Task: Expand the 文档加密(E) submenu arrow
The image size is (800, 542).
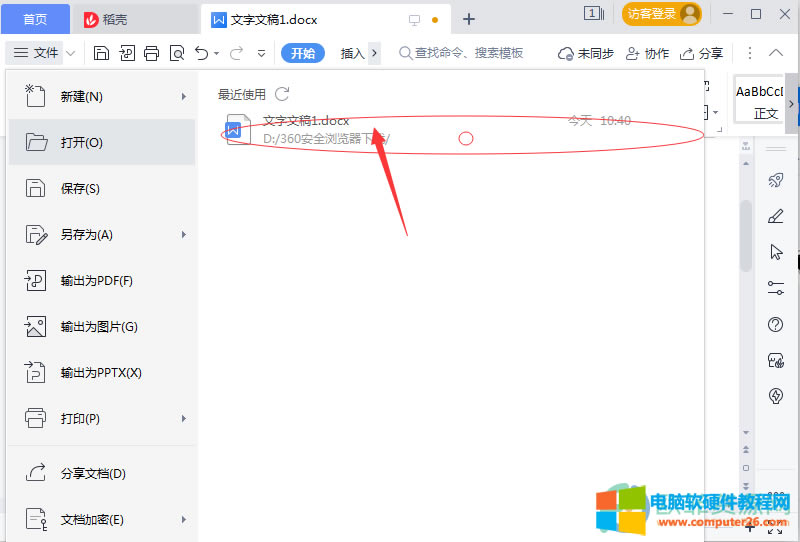Action: [x=184, y=520]
